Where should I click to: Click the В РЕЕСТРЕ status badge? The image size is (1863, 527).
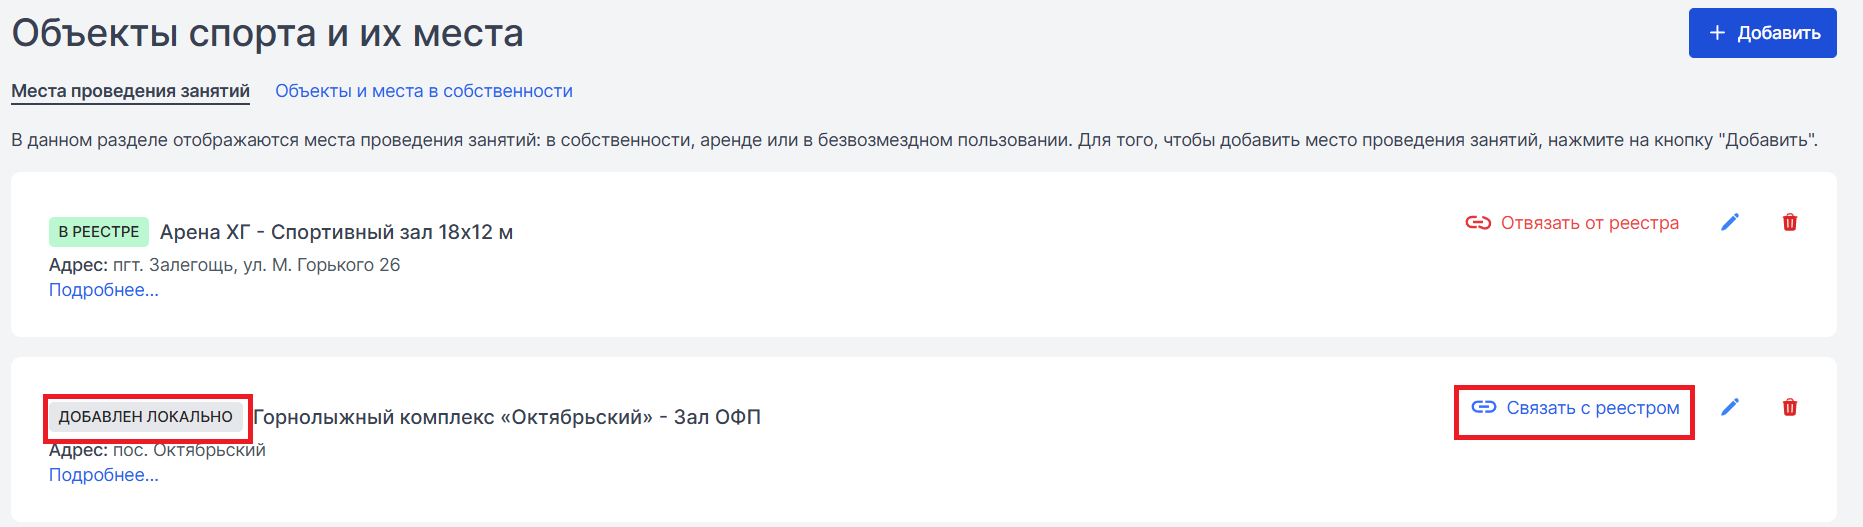coord(99,232)
